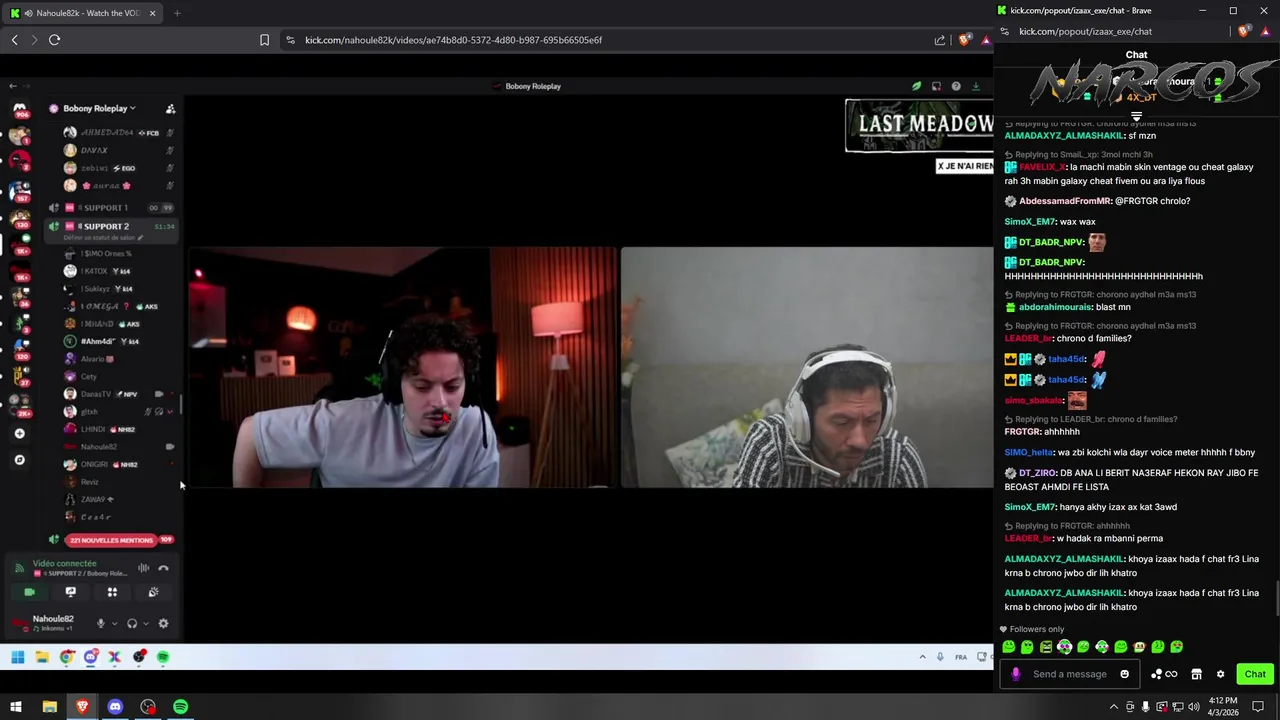Image resolution: width=1280 pixels, height=720 pixels.
Task: Open Spotify from Windows taskbar
Action: [x=180, y=707]
